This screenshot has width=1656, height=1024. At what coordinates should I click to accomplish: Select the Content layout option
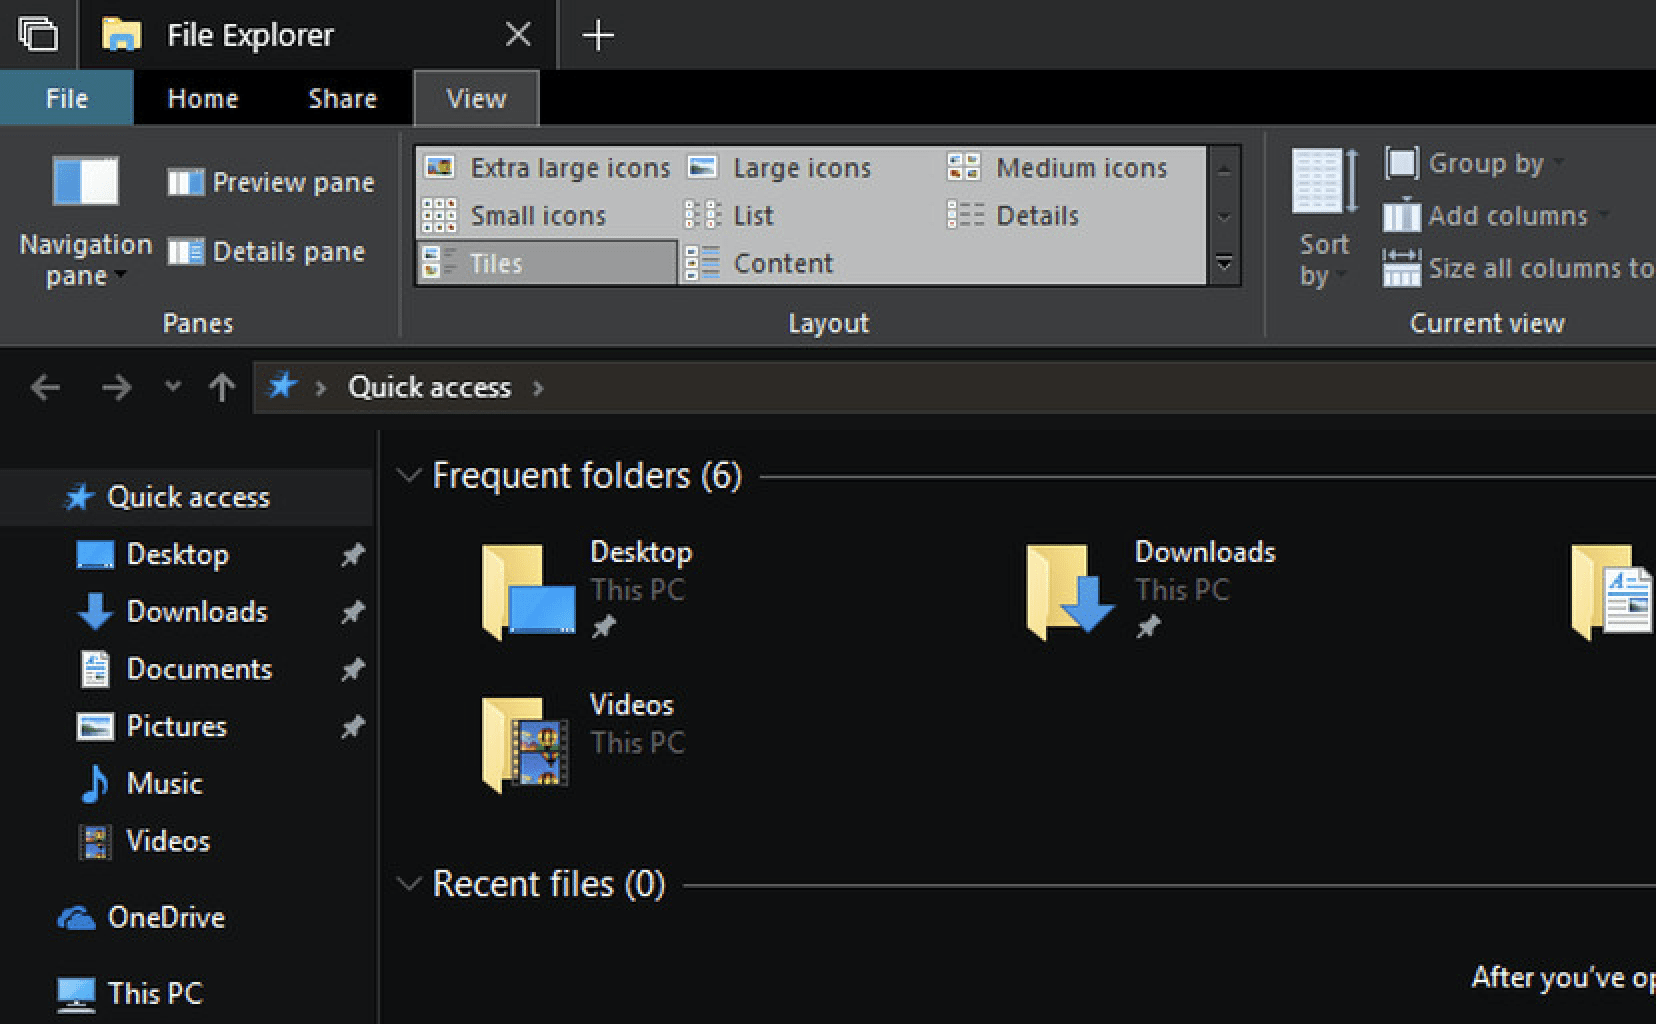pyautogui.click(x=760, y=264)
